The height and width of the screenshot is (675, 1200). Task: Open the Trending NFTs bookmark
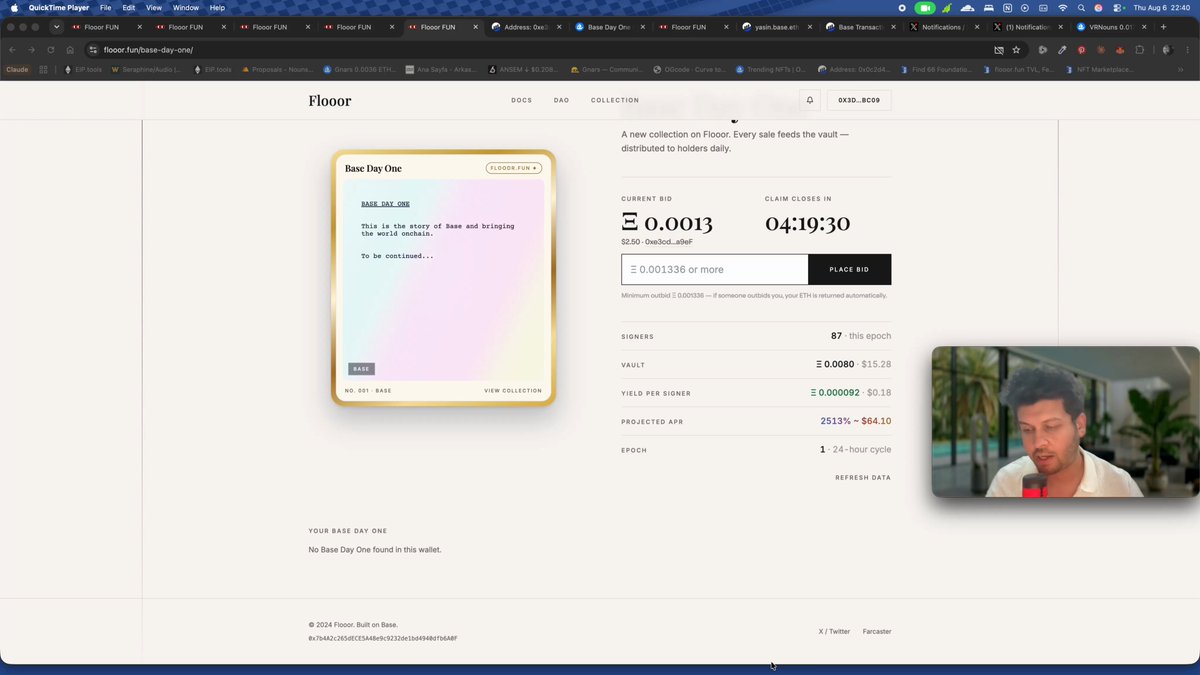point(770,70)
